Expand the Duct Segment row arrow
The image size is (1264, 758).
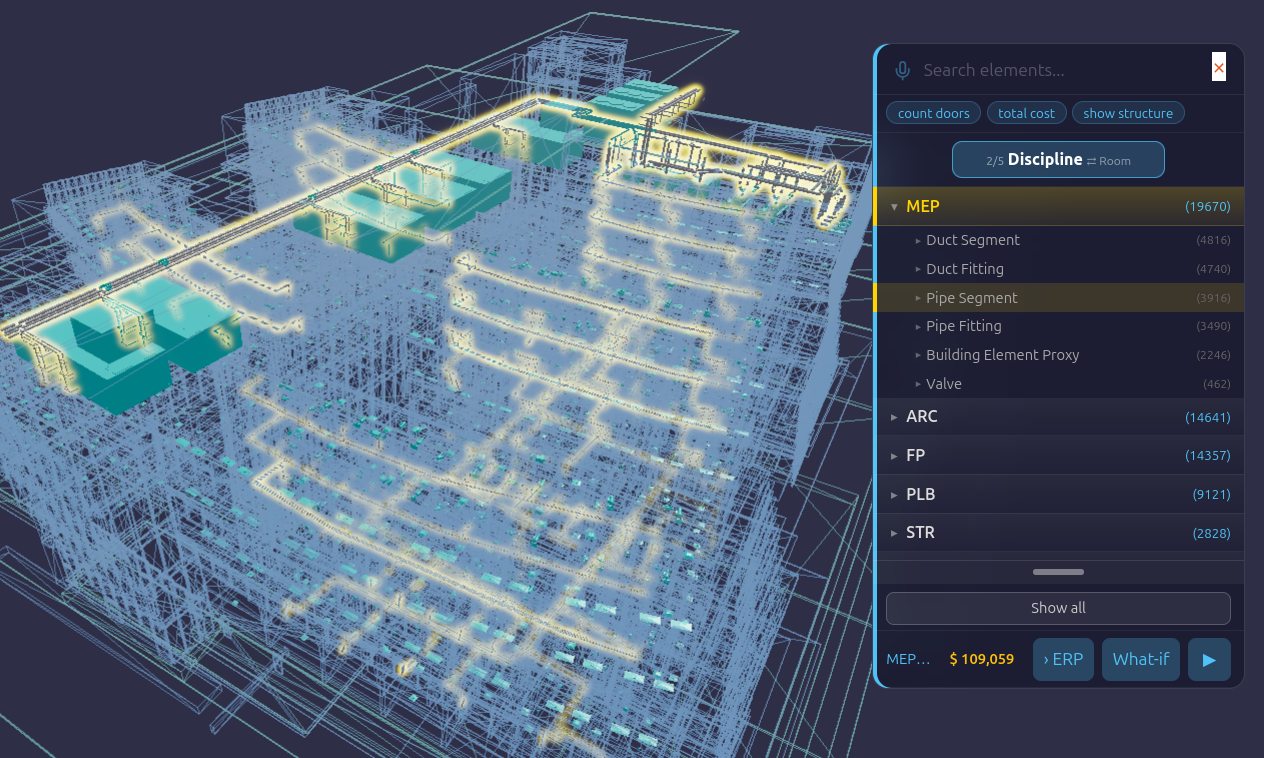918,240
